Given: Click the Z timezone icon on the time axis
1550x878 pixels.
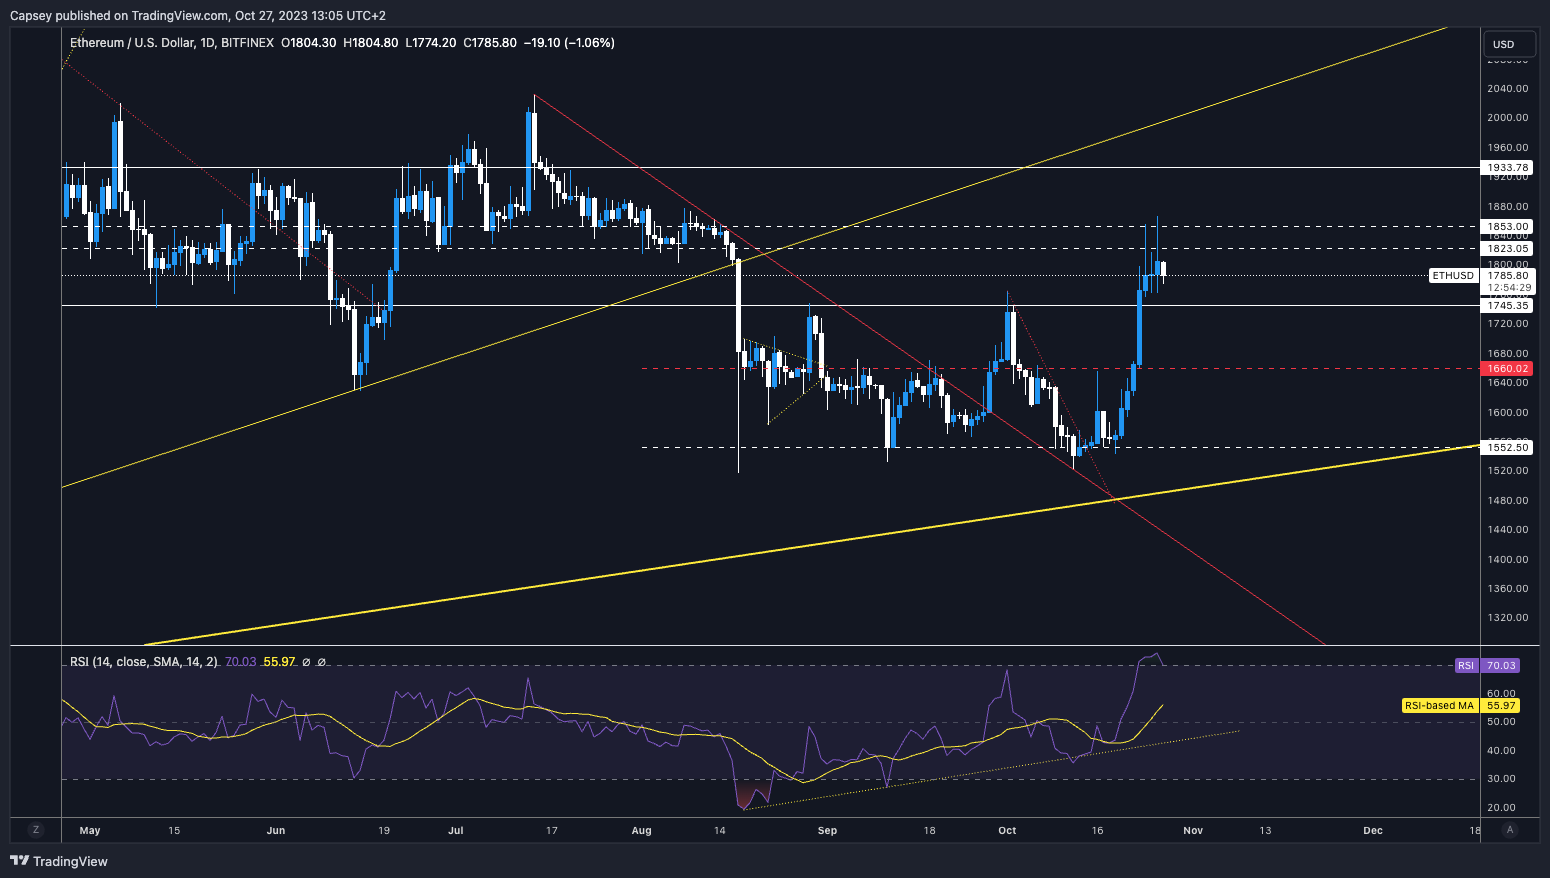Looking at the screenshot, I should (x=36, y=830).
